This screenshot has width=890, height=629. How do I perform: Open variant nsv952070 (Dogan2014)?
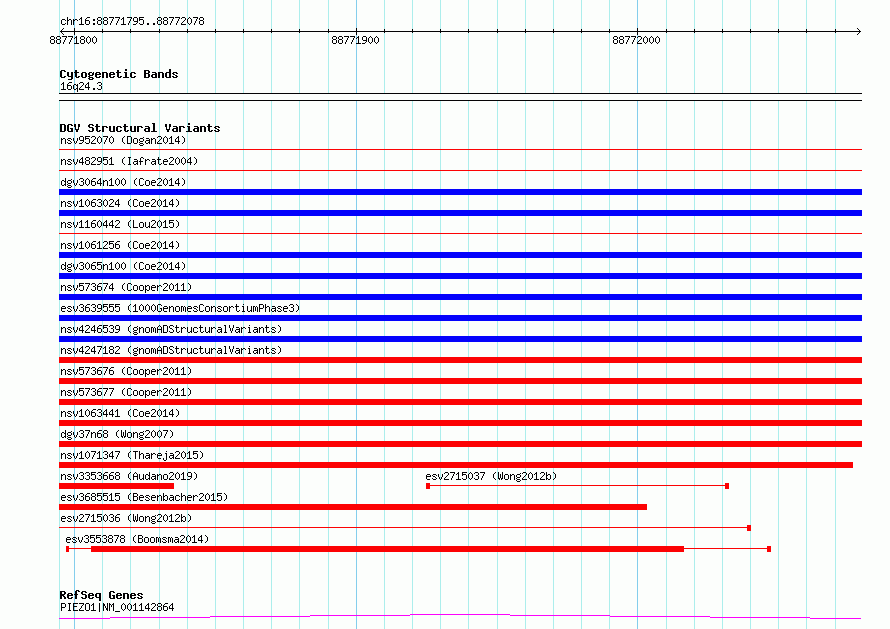pyautogui.click(x=123, y=140)
